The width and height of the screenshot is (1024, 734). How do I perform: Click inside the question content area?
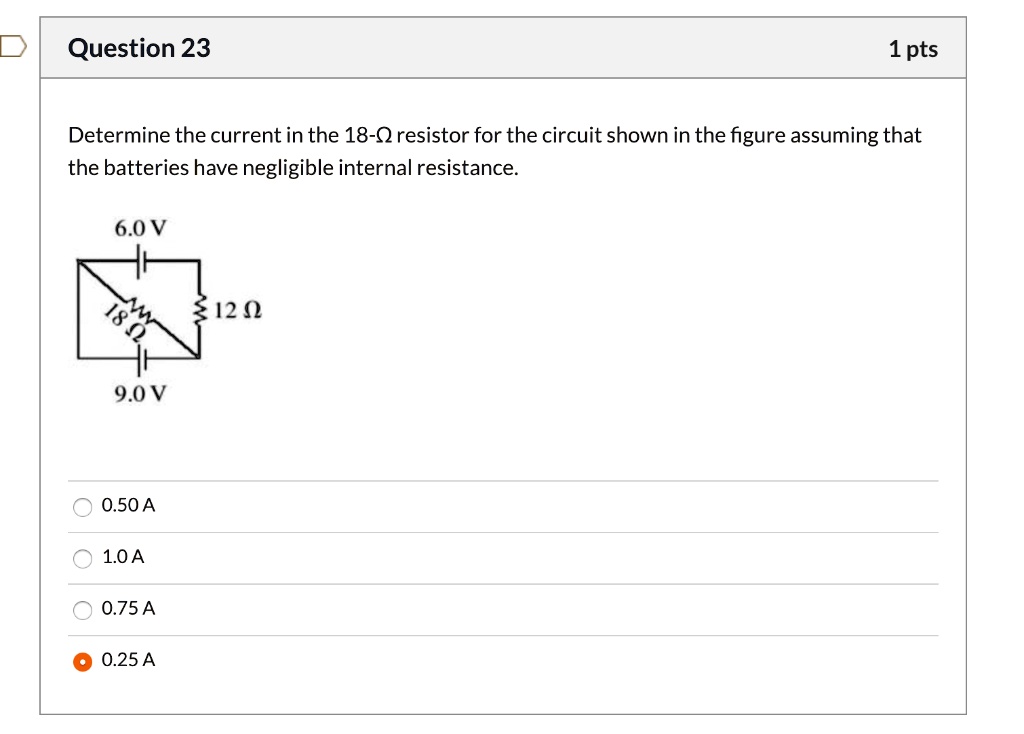[x=500, y=300]
